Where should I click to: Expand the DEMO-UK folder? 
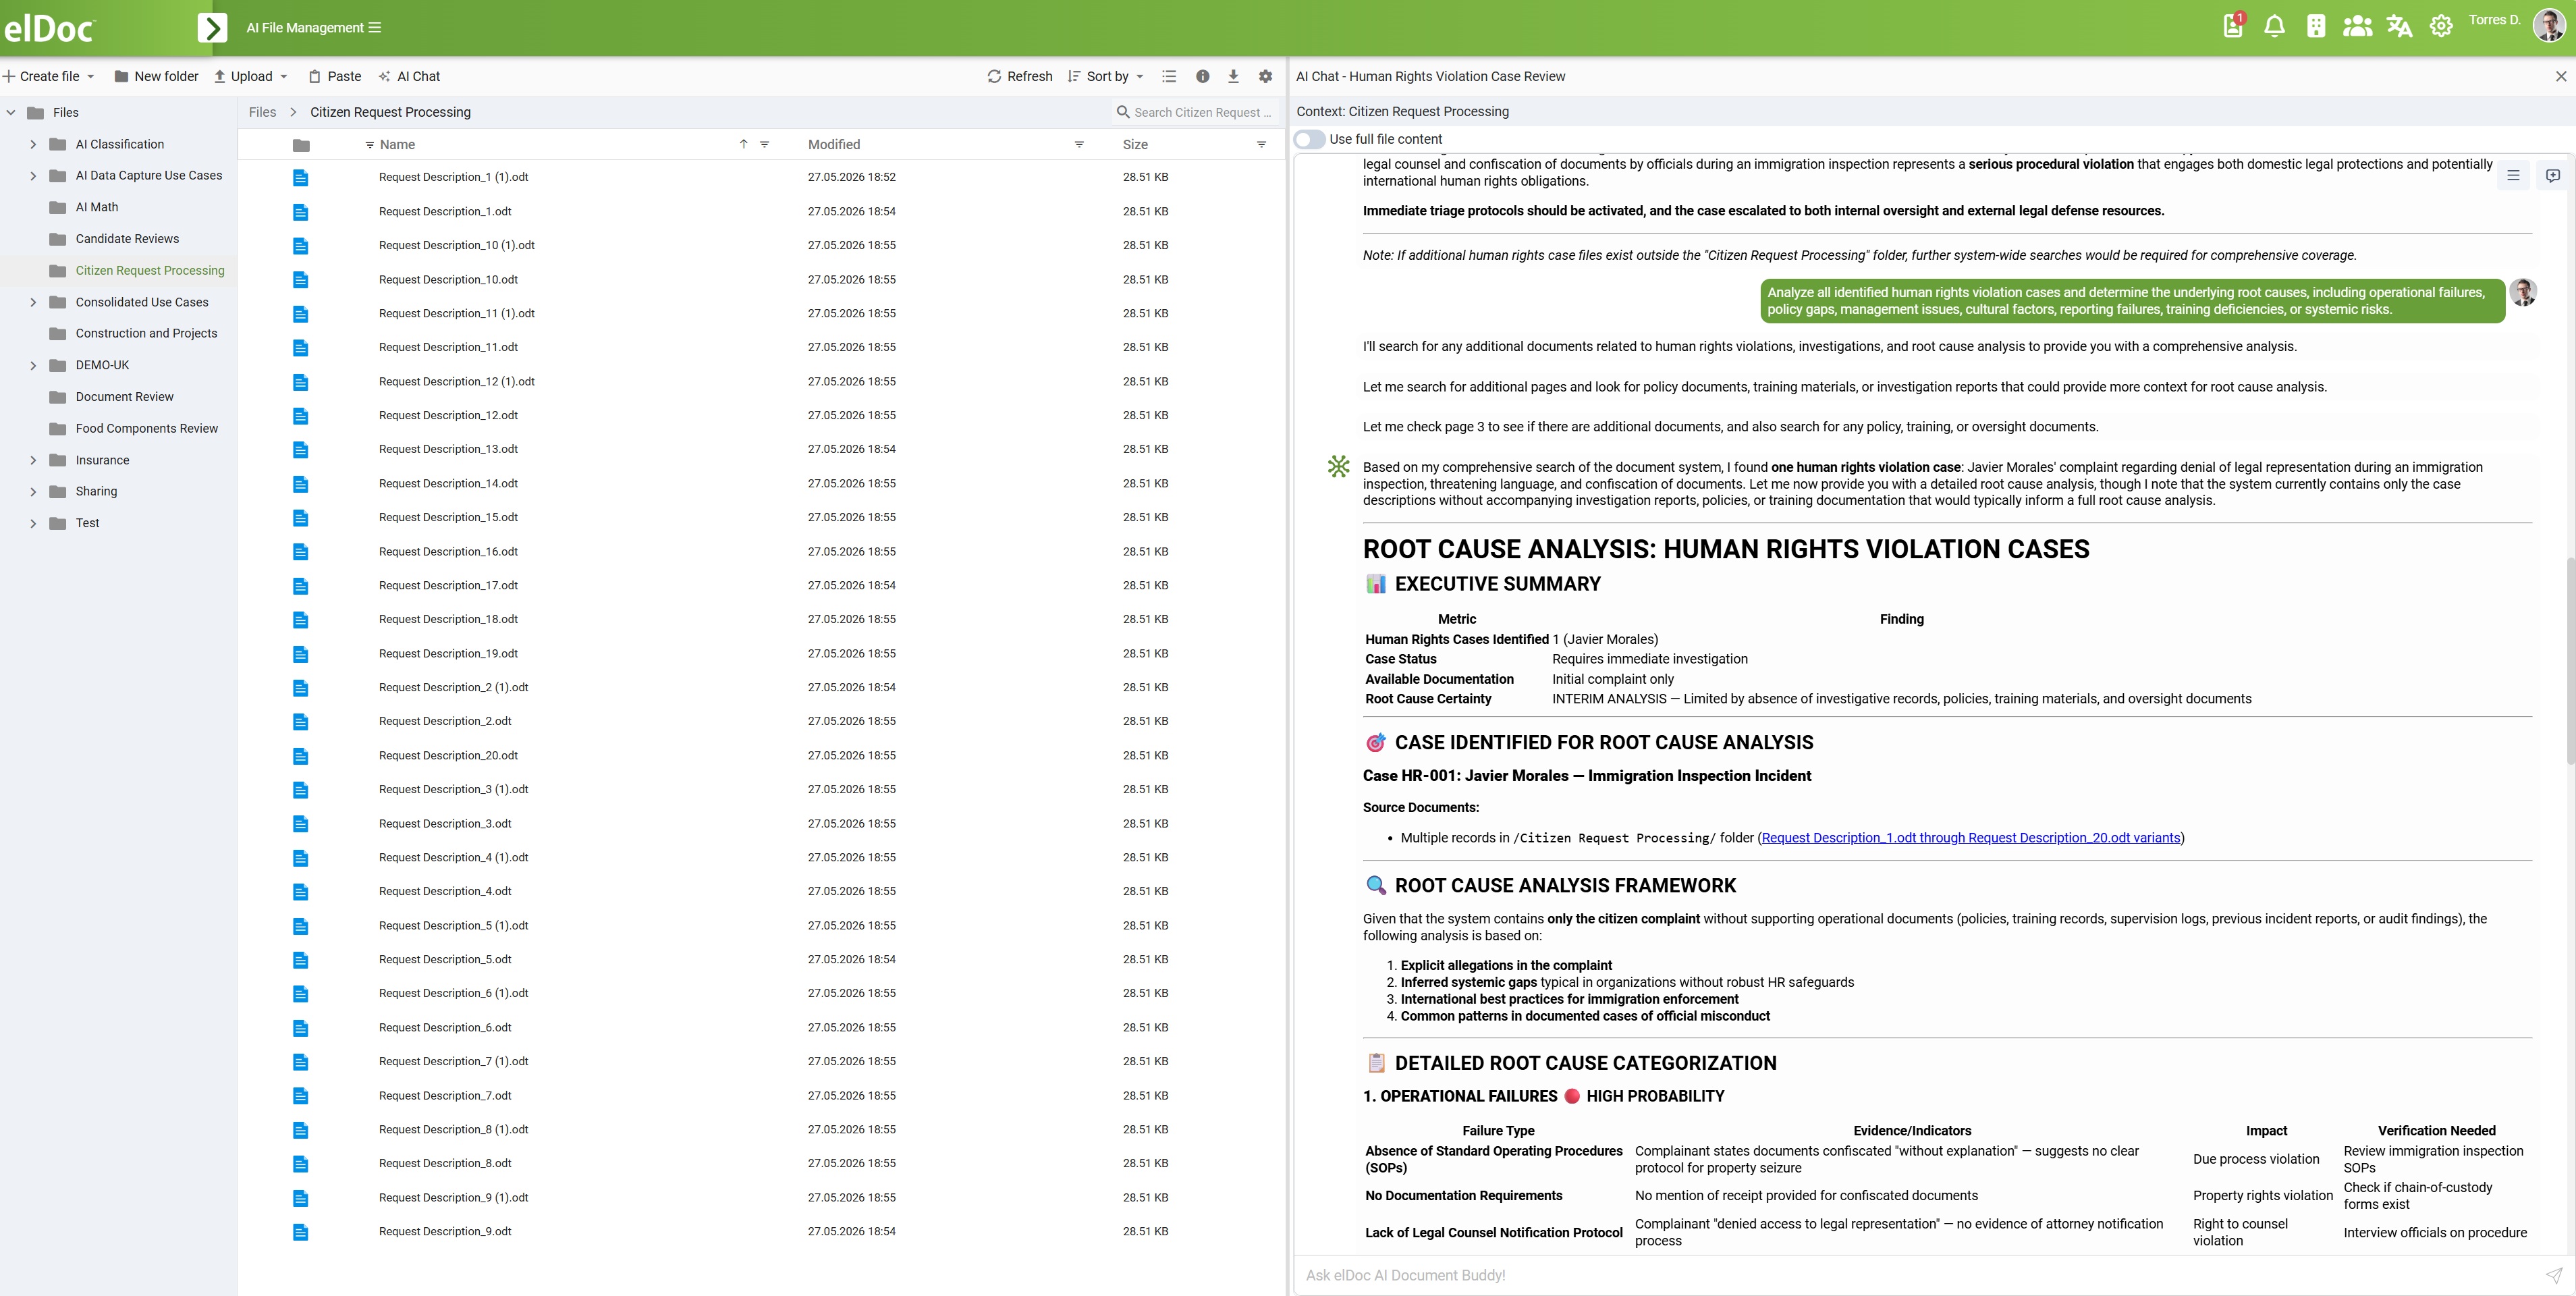33,365
